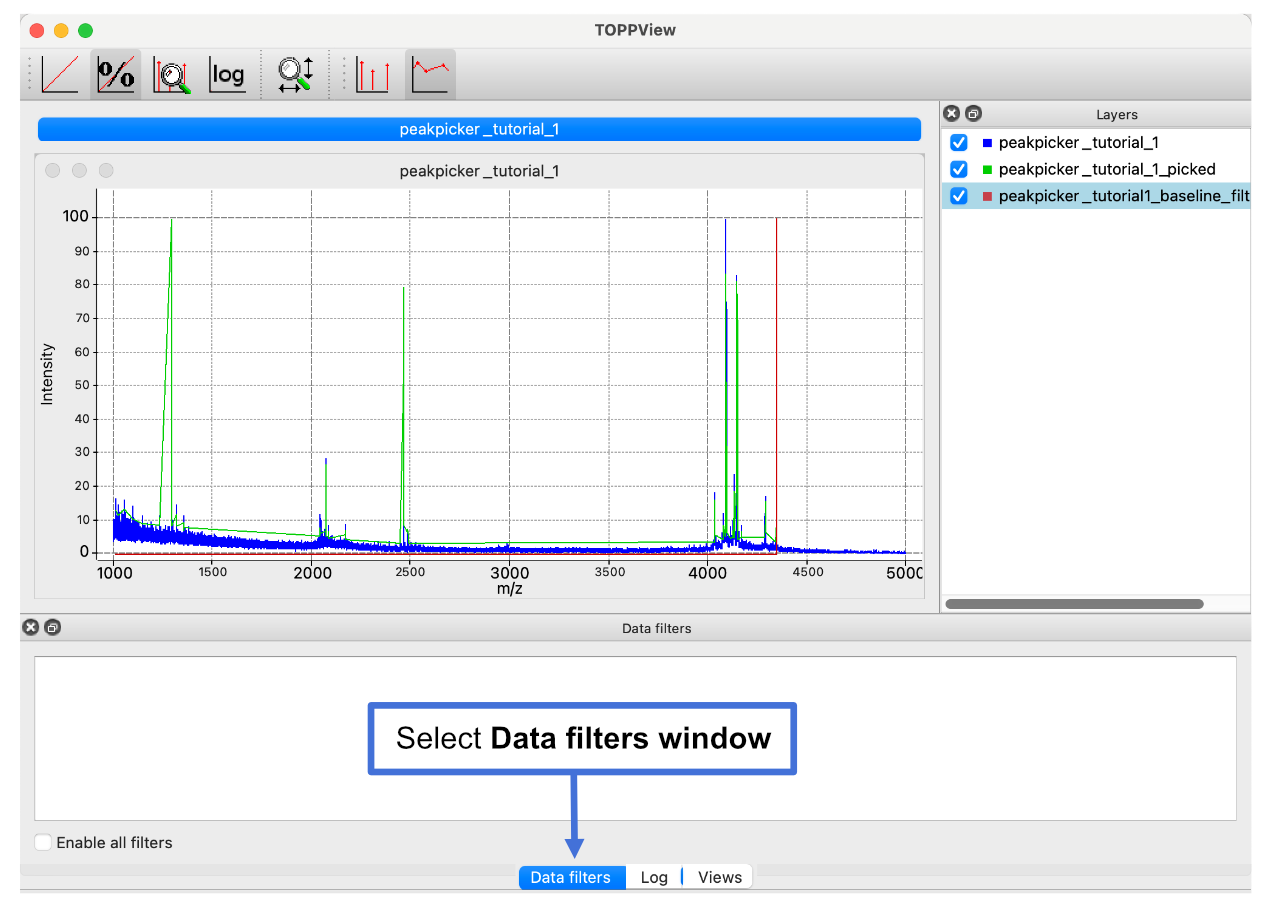Click the spectrum subwindow title peakpicker_tutorial_1
The image size is (1266, 908).
[x=479, y=171]
